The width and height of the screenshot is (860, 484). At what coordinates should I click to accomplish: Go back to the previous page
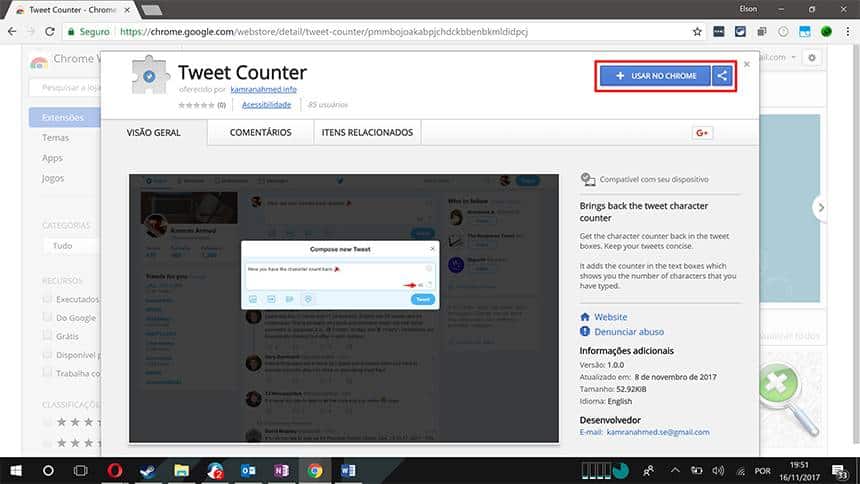12,32
